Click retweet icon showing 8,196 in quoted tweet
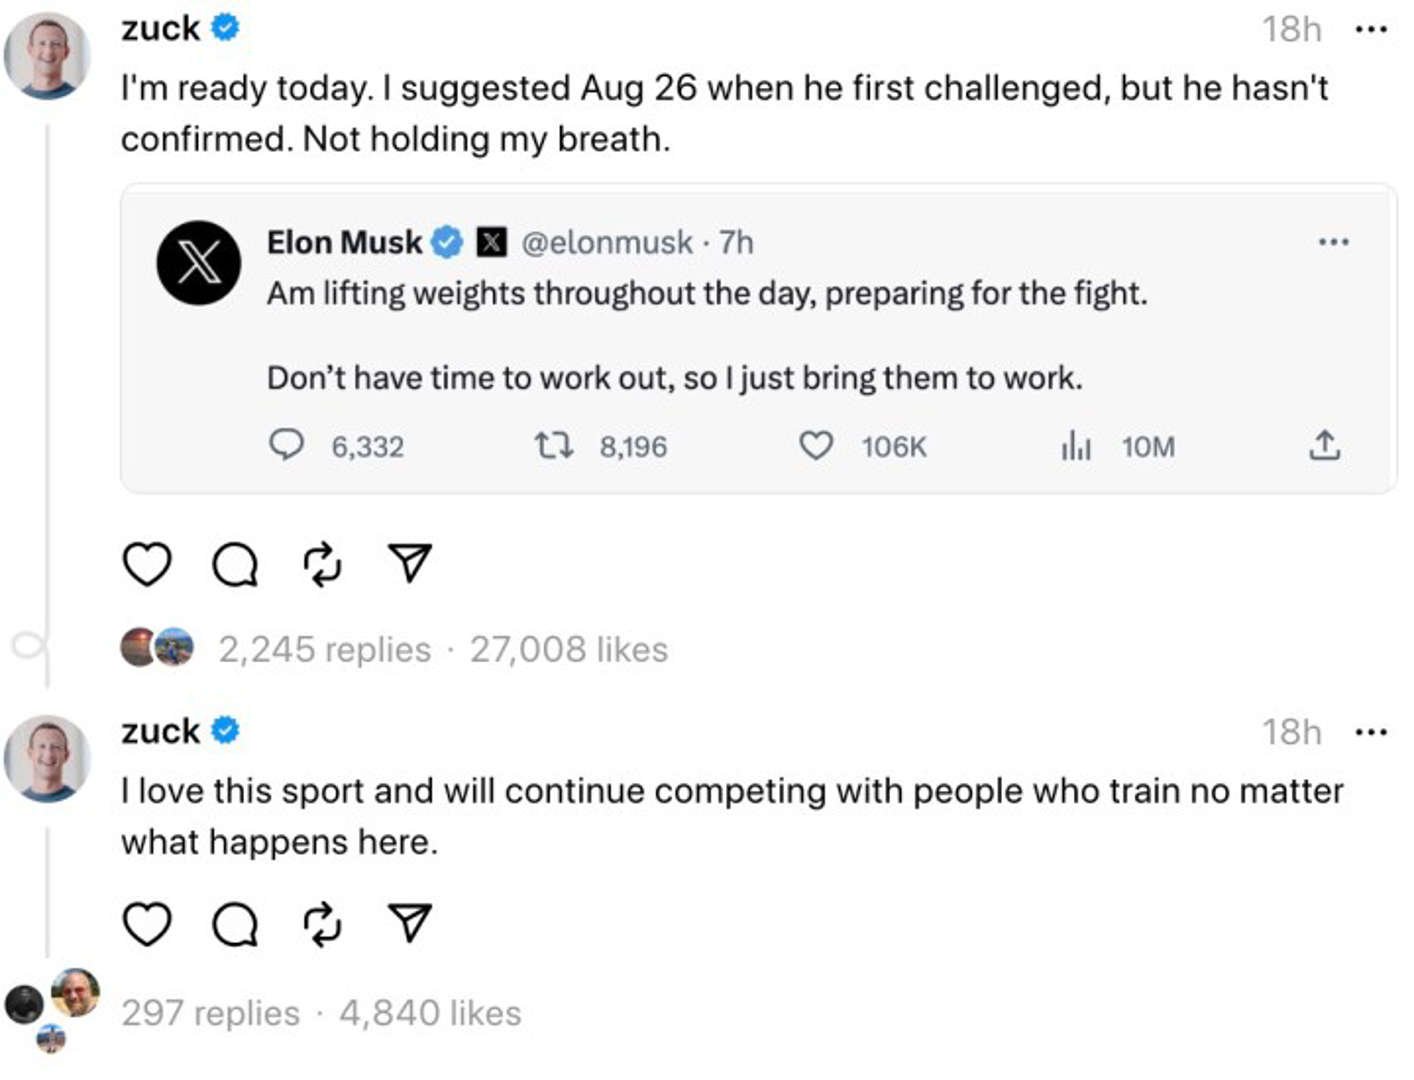Image resolution: width=1414 pixels, height=1080 pixels. [554, 445]
